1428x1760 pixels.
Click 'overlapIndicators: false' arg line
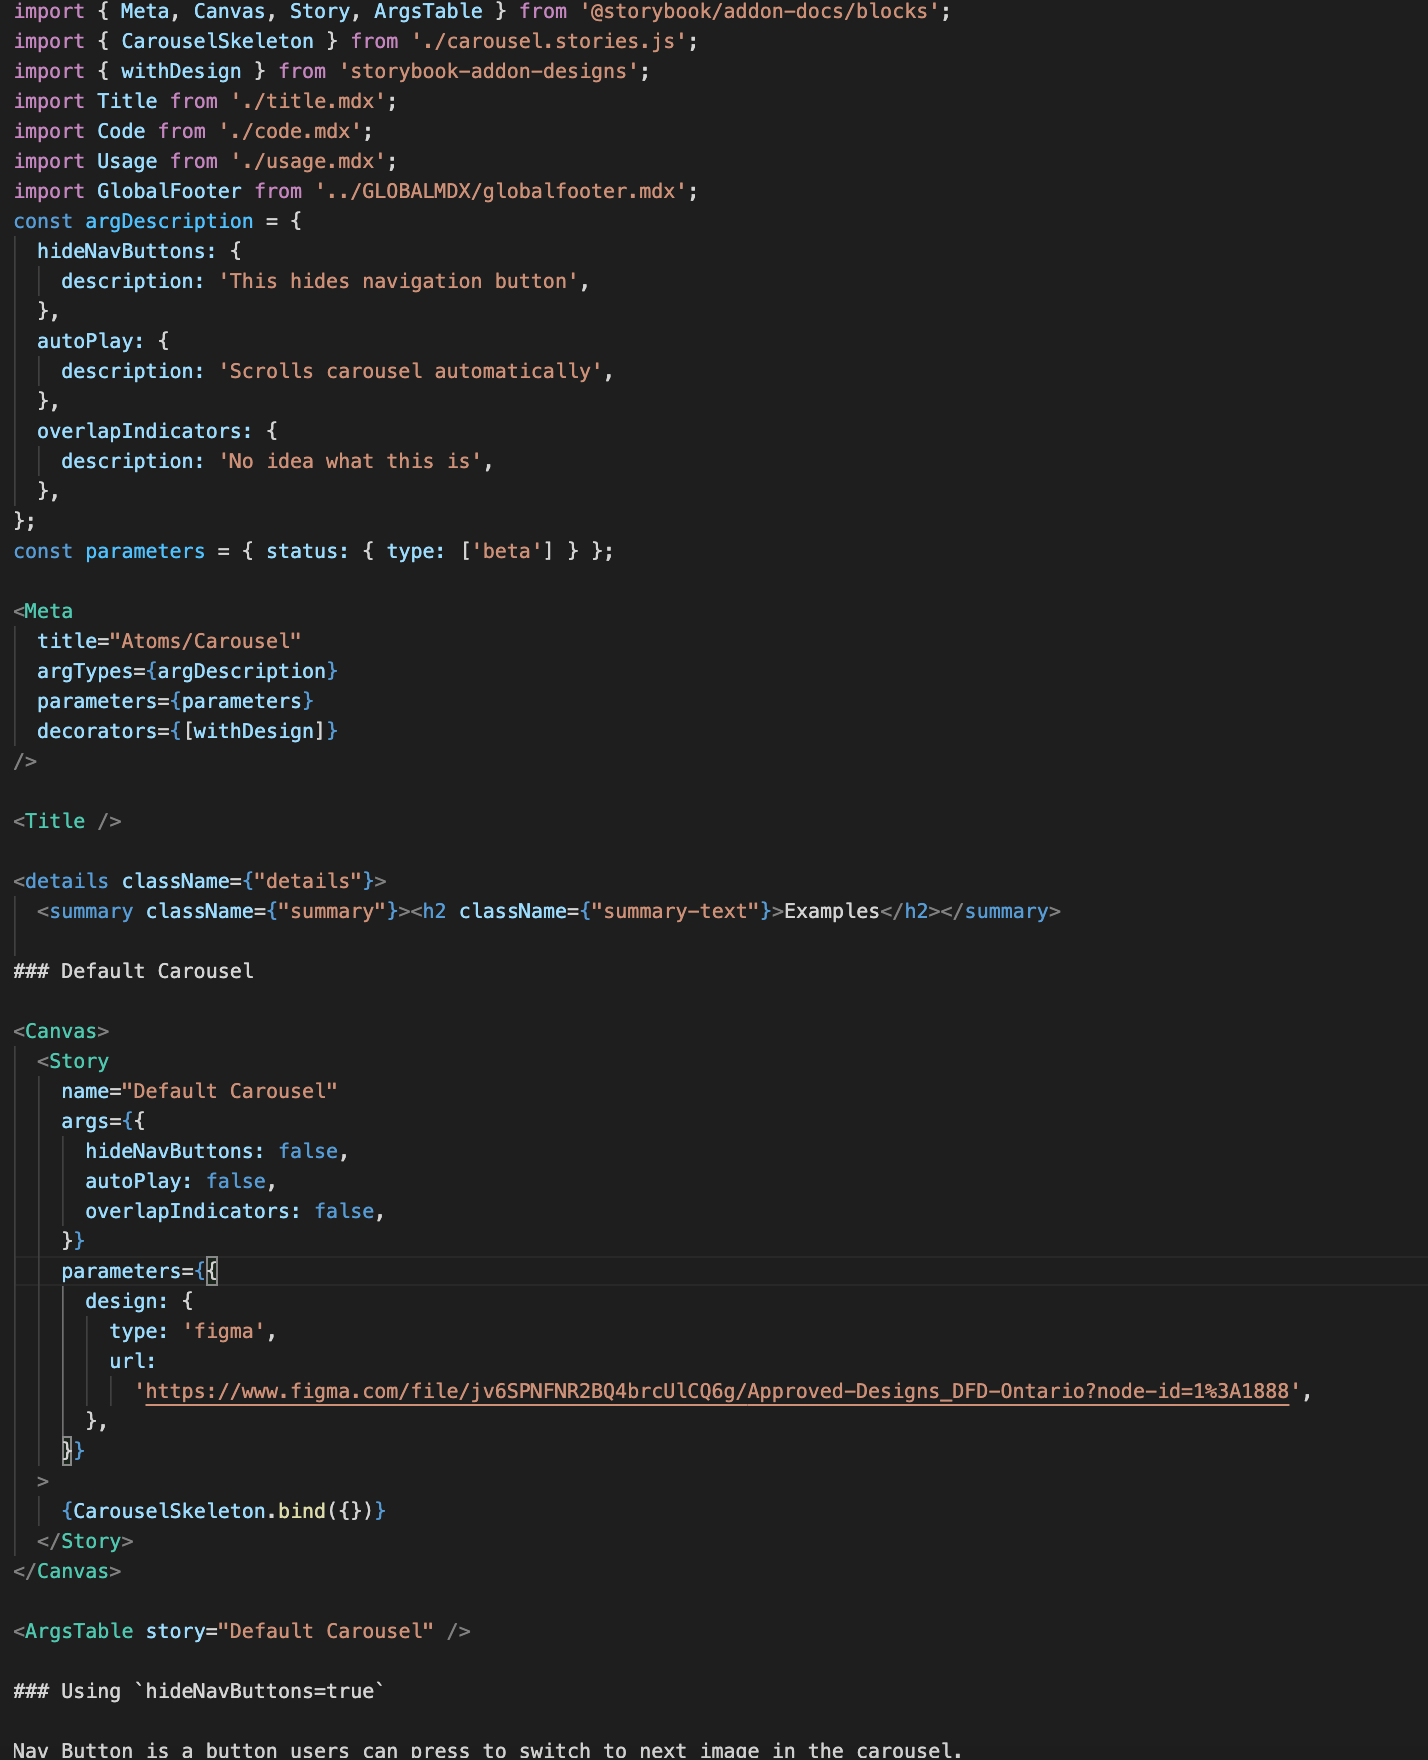point(235,1211)
